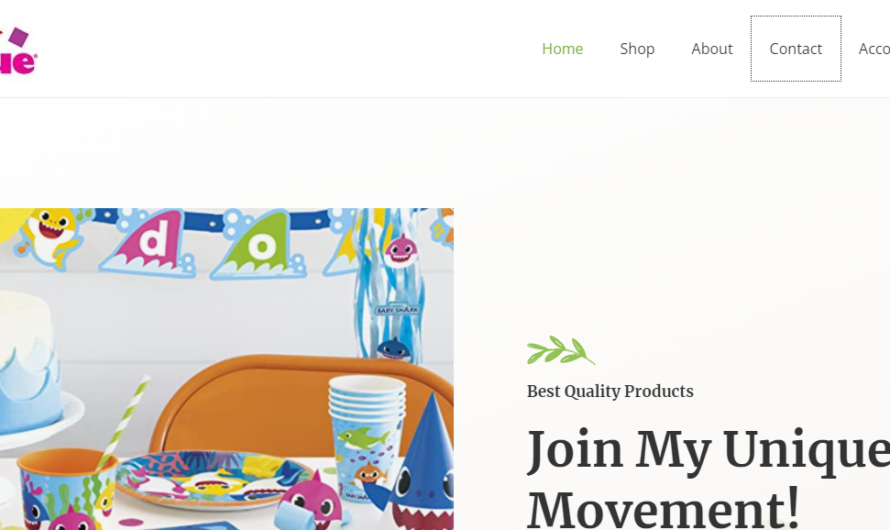The width and height of the screenshot is (890, 530).
Task: Click the yellow shark banner cutout
Action: 51,235
